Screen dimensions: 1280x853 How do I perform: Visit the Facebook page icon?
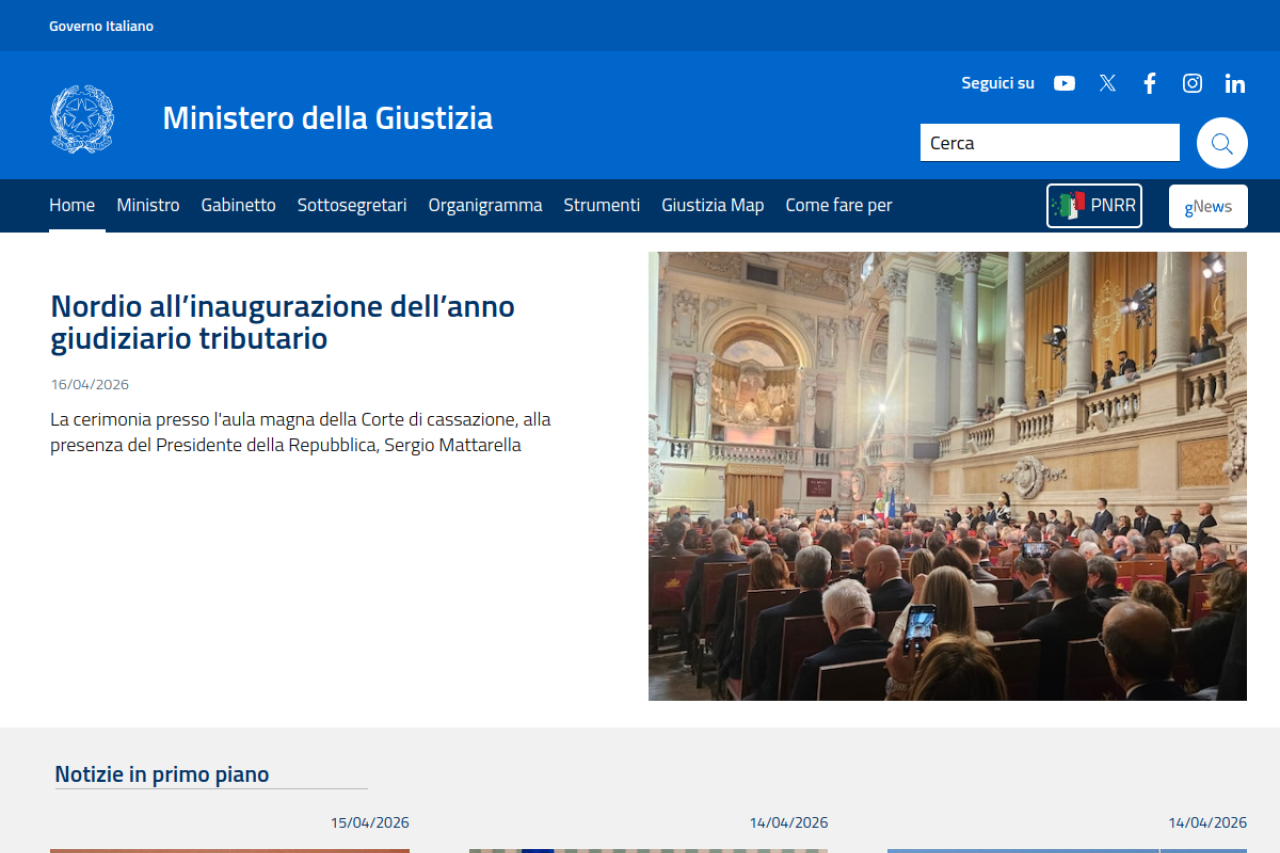pos(1150,84)
